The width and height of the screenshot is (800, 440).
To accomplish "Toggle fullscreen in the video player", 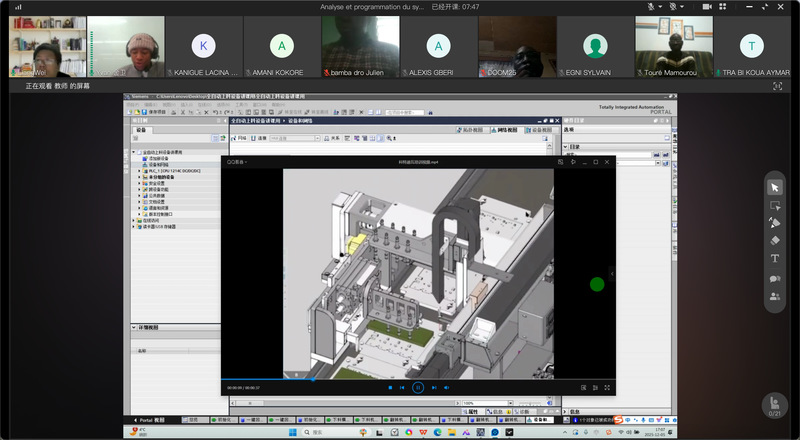I will 607,387.
